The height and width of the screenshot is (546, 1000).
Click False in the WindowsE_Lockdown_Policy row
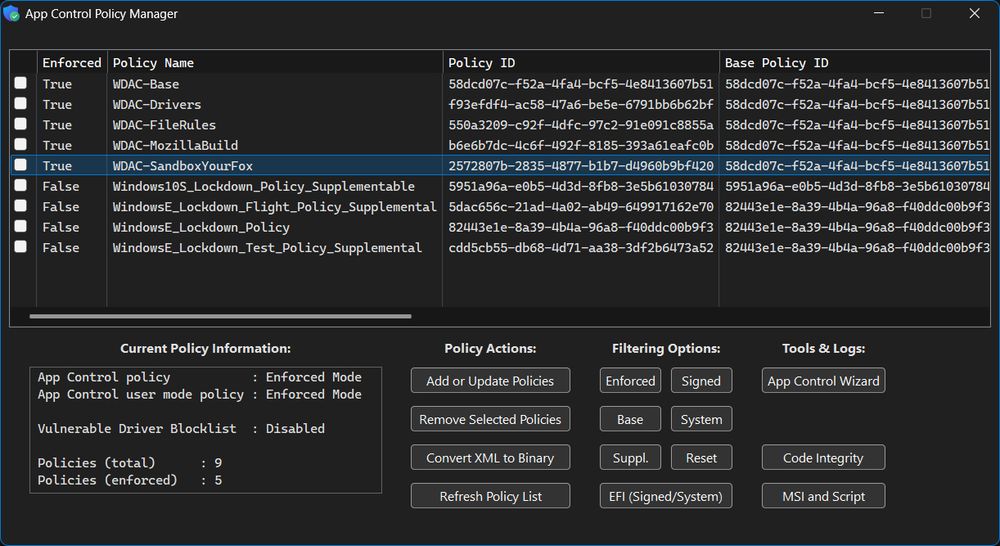[61, 227]
